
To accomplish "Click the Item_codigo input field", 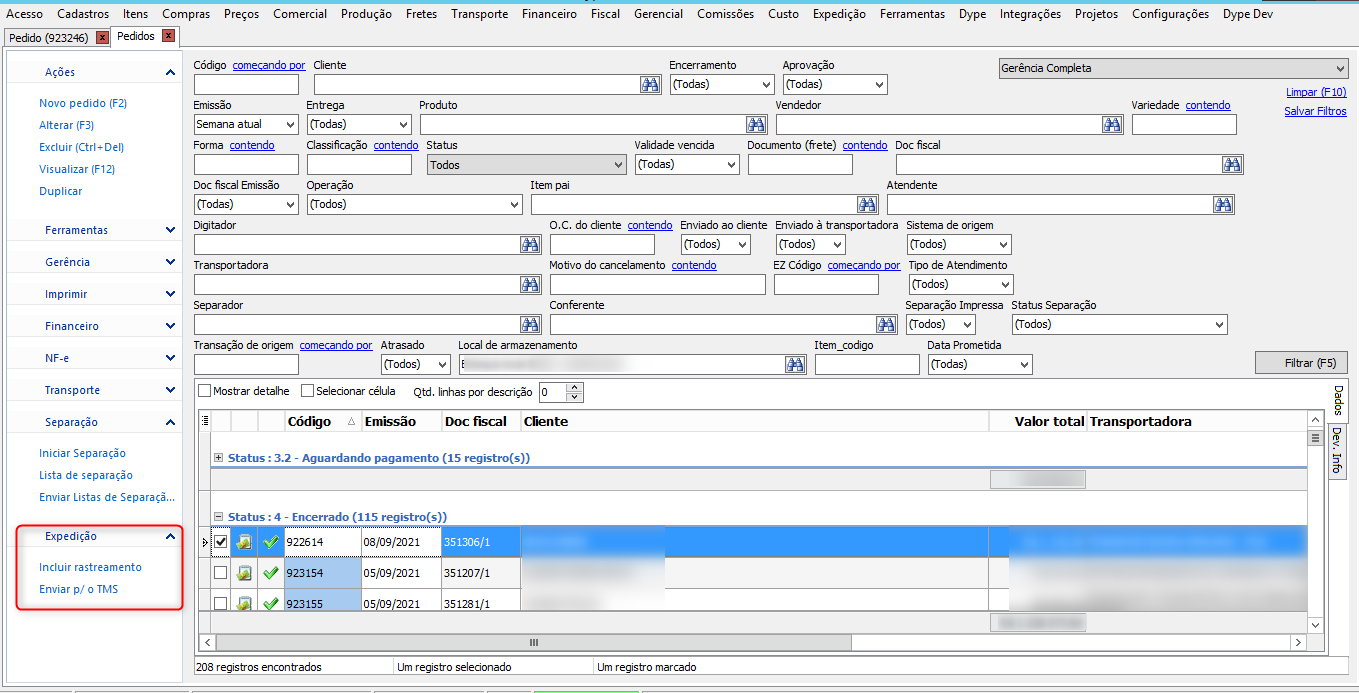I will tap(867, 365).
